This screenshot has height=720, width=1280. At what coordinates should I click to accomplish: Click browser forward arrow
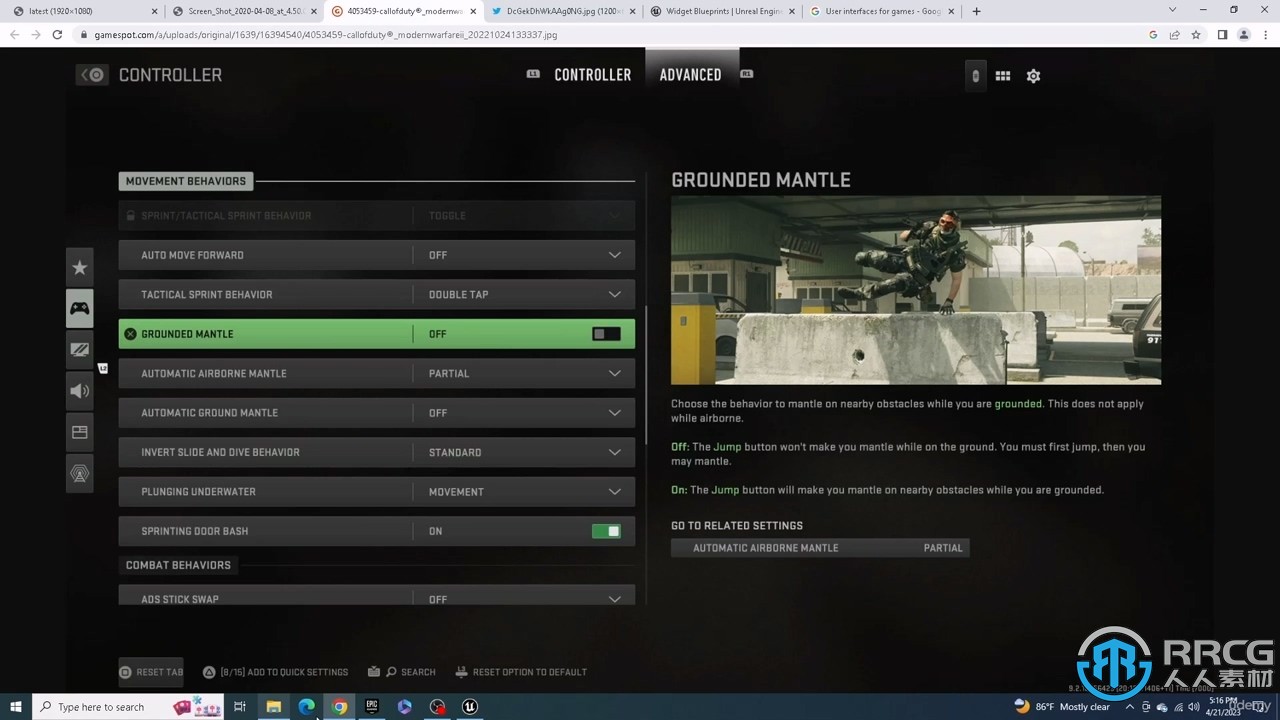36,34
